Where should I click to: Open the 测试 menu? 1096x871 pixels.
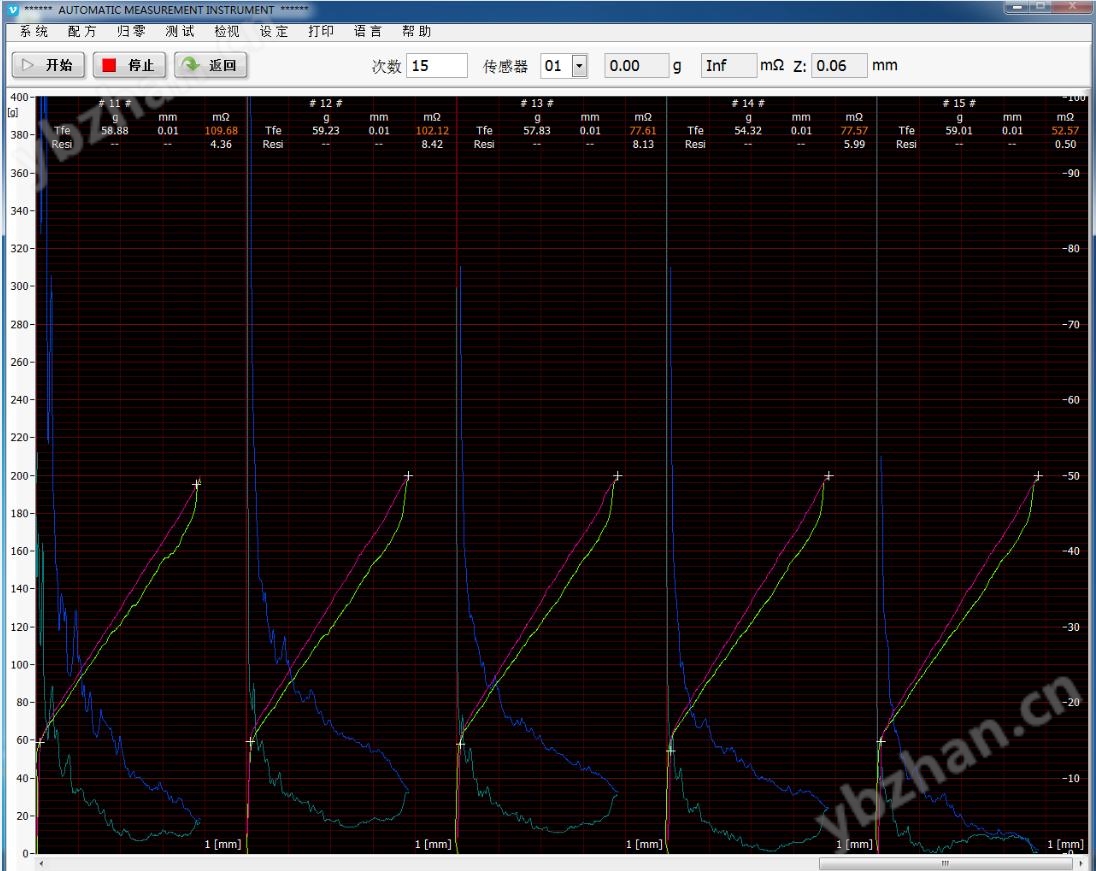pos(180,31)
